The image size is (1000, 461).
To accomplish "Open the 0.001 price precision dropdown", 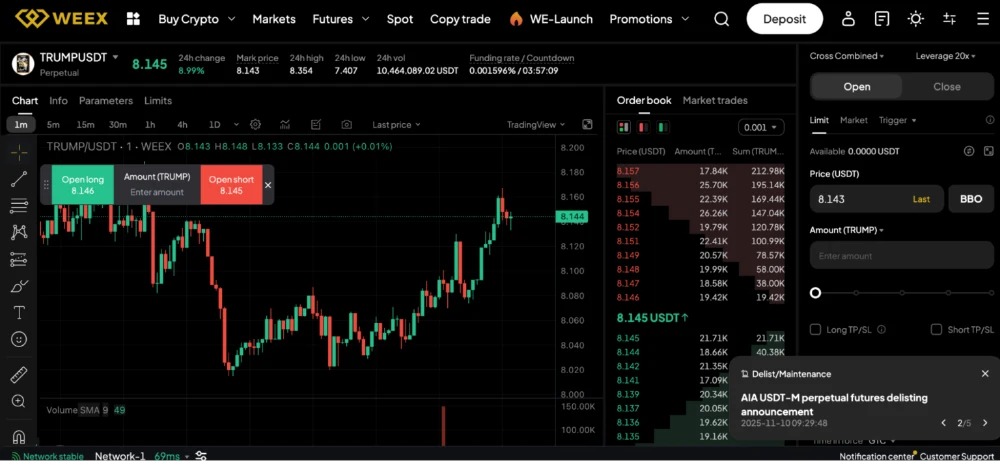I will (760, 127).
